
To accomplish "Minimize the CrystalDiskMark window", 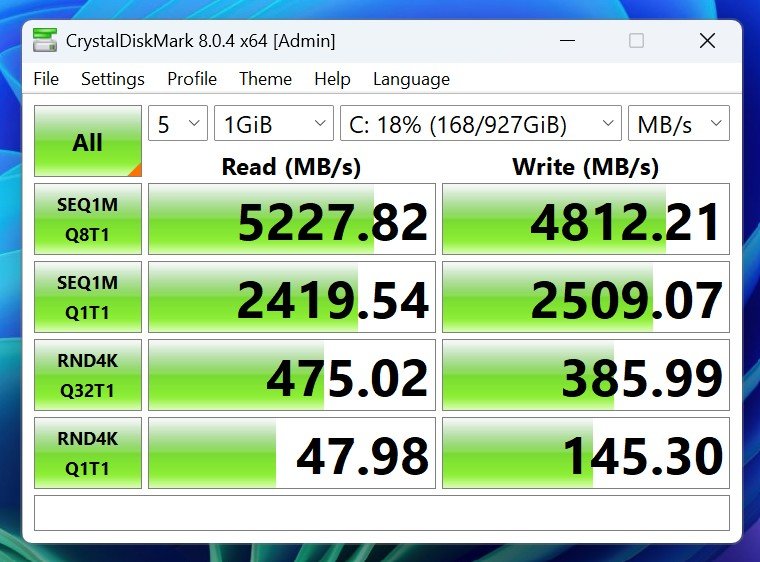I will 567,41.
